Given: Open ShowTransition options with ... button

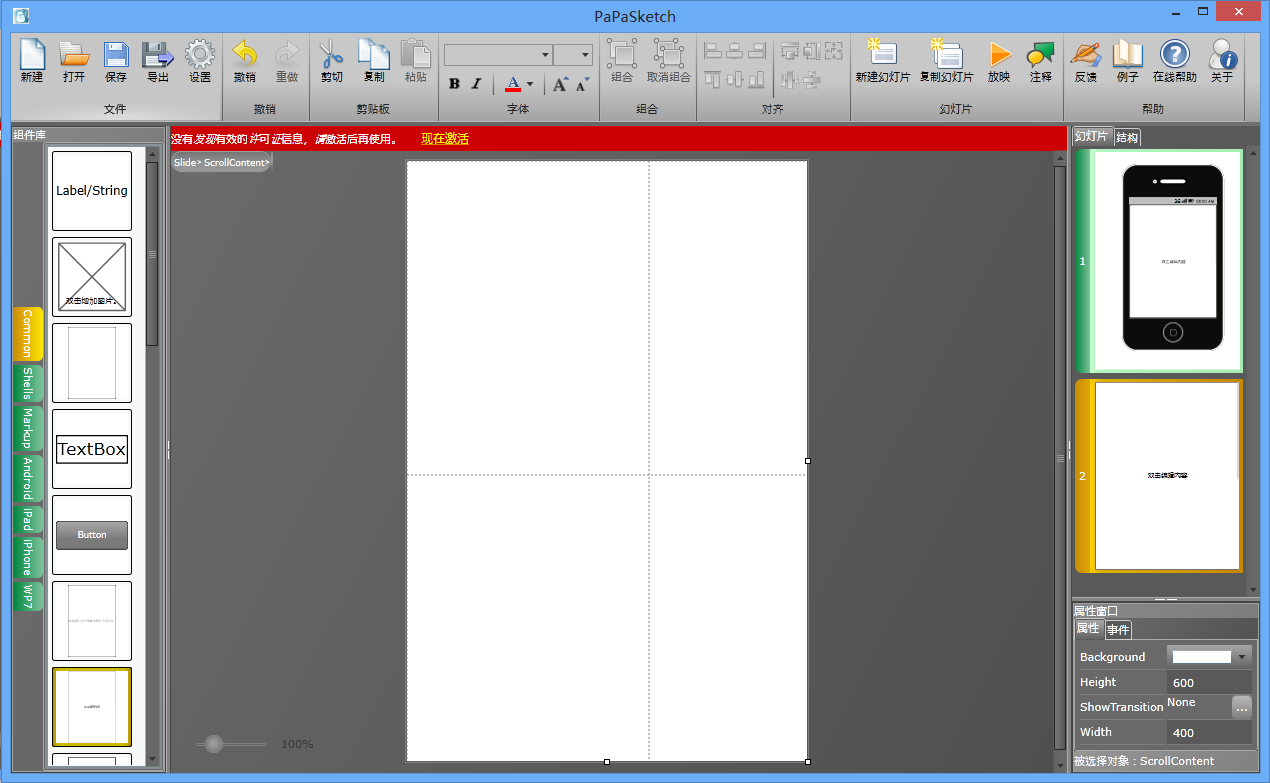Looking at the screenshot, I should coord(1241,707).
